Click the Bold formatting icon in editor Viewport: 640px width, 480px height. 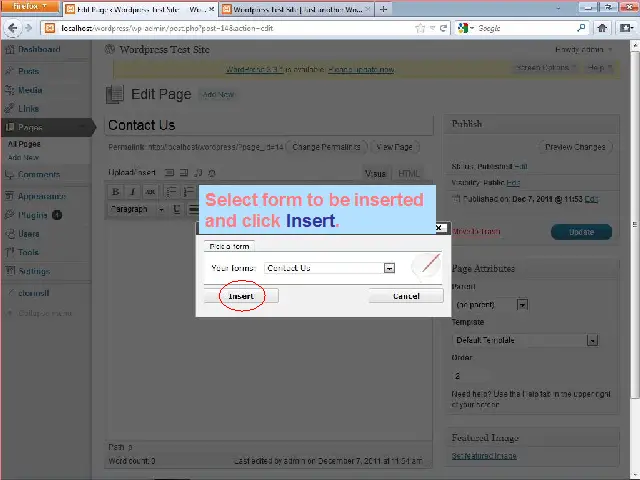coord(116,192)
